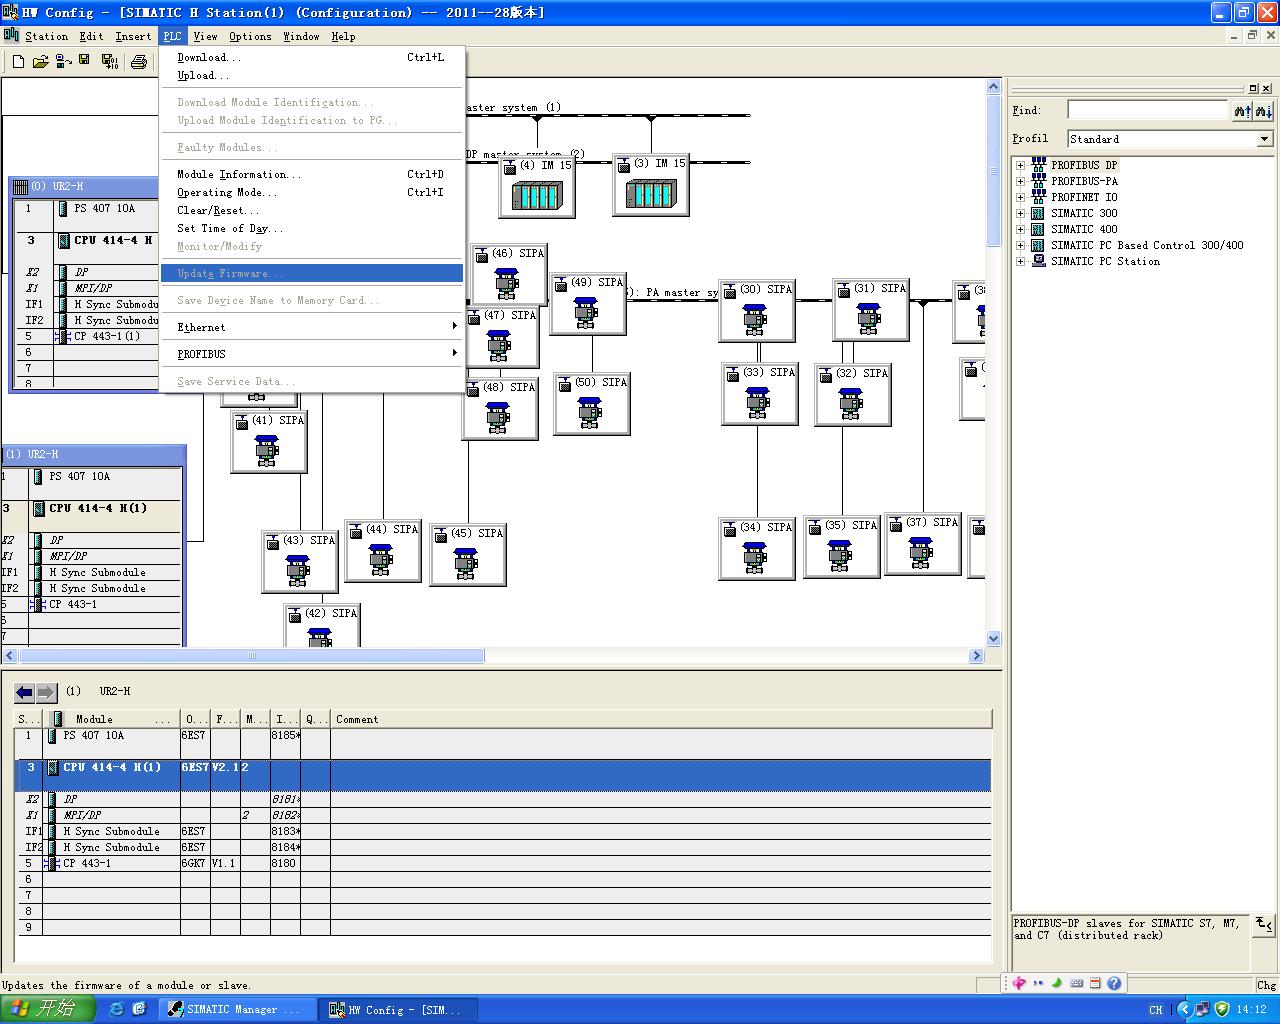
Task: Click the Save and Compile toolbar icon
Action: 110,62
